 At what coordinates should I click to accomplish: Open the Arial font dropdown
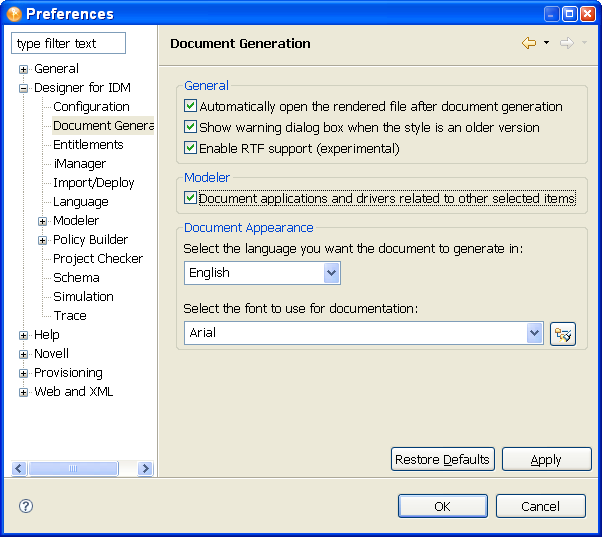point(534,333)
